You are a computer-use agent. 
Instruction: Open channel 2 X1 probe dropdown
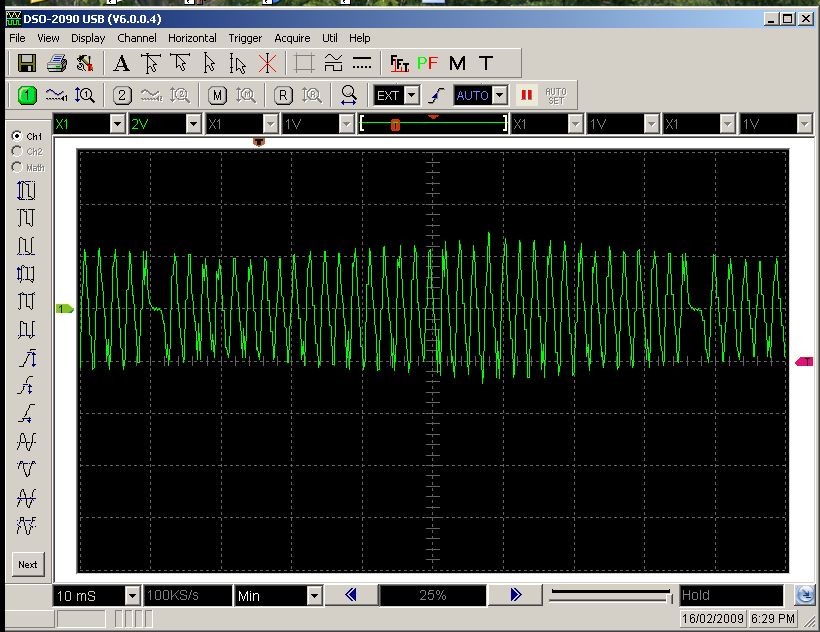click(x=270, y=124)
